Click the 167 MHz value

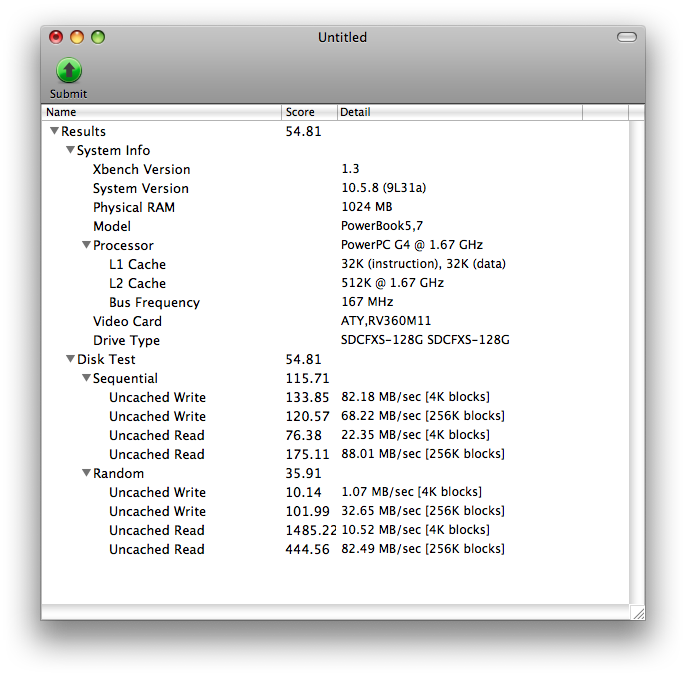[367, 301]
